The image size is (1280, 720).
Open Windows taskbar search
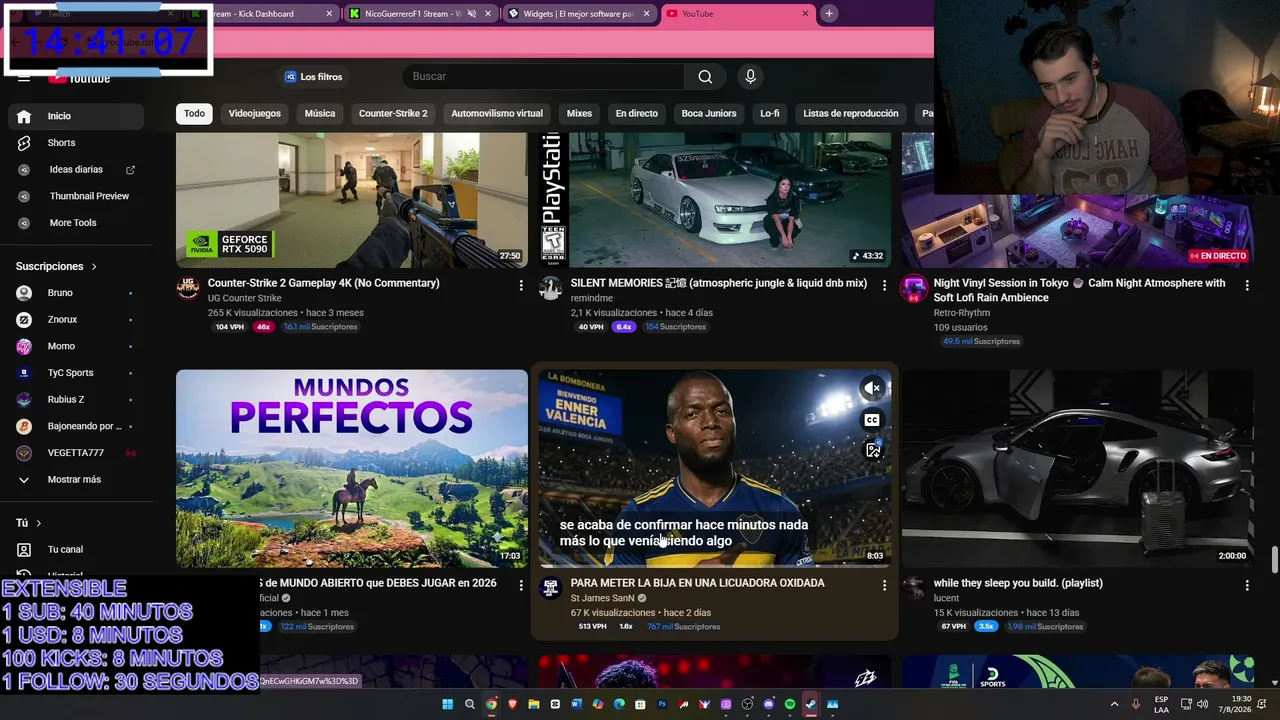point(469,704)
